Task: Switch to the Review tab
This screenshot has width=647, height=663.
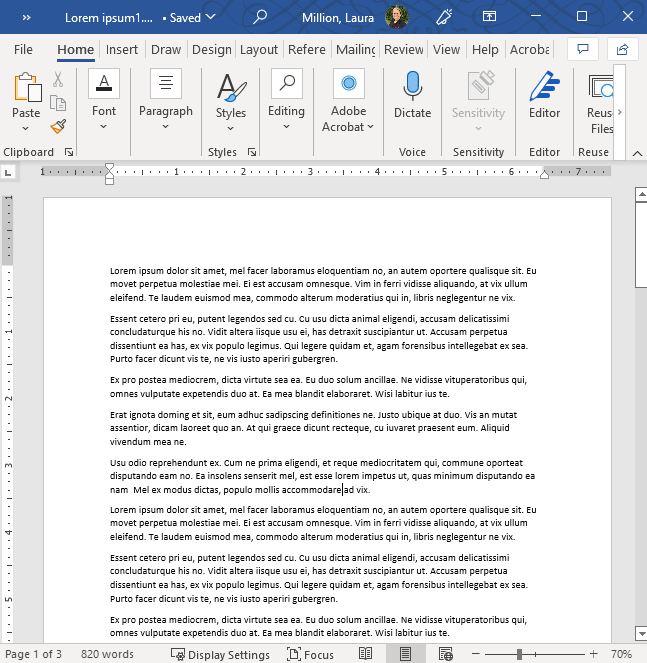Action: tap(403, 50)
